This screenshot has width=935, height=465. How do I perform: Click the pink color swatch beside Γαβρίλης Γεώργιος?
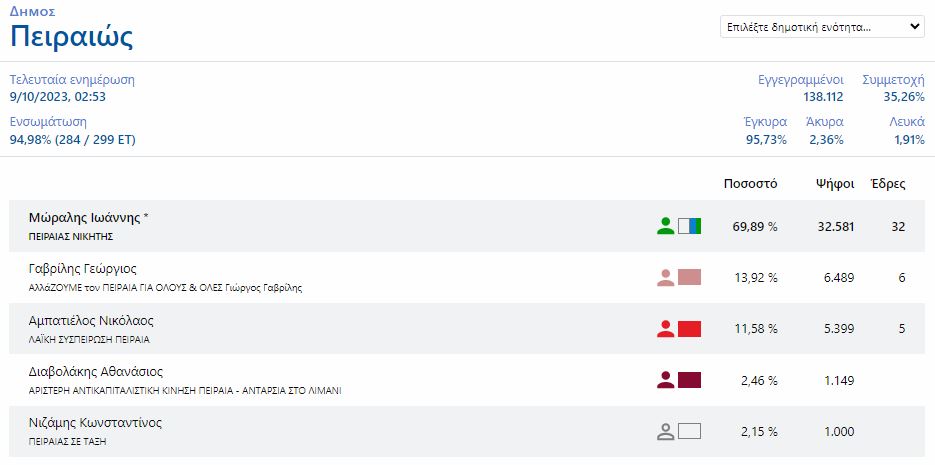[689, 277]
